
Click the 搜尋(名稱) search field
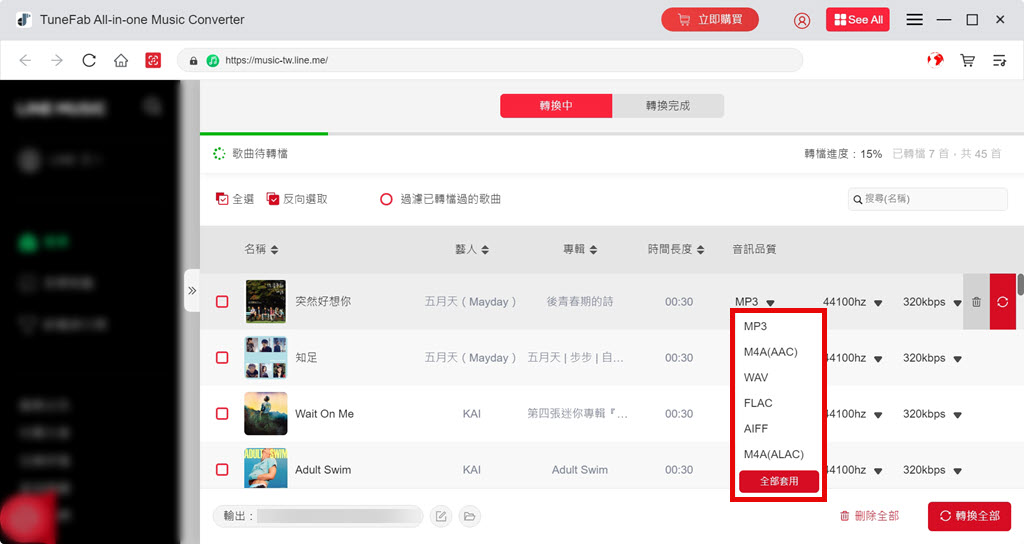coord(927,199)
